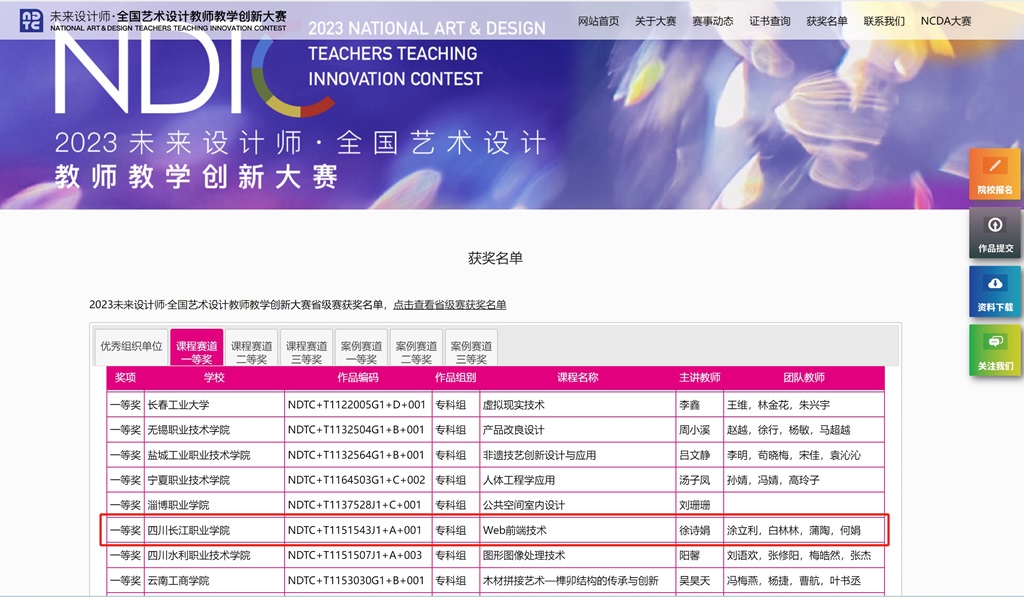Go to 赛事动态 in the navigation
This screenshot has height=597, width=1024.
(712, 21)
